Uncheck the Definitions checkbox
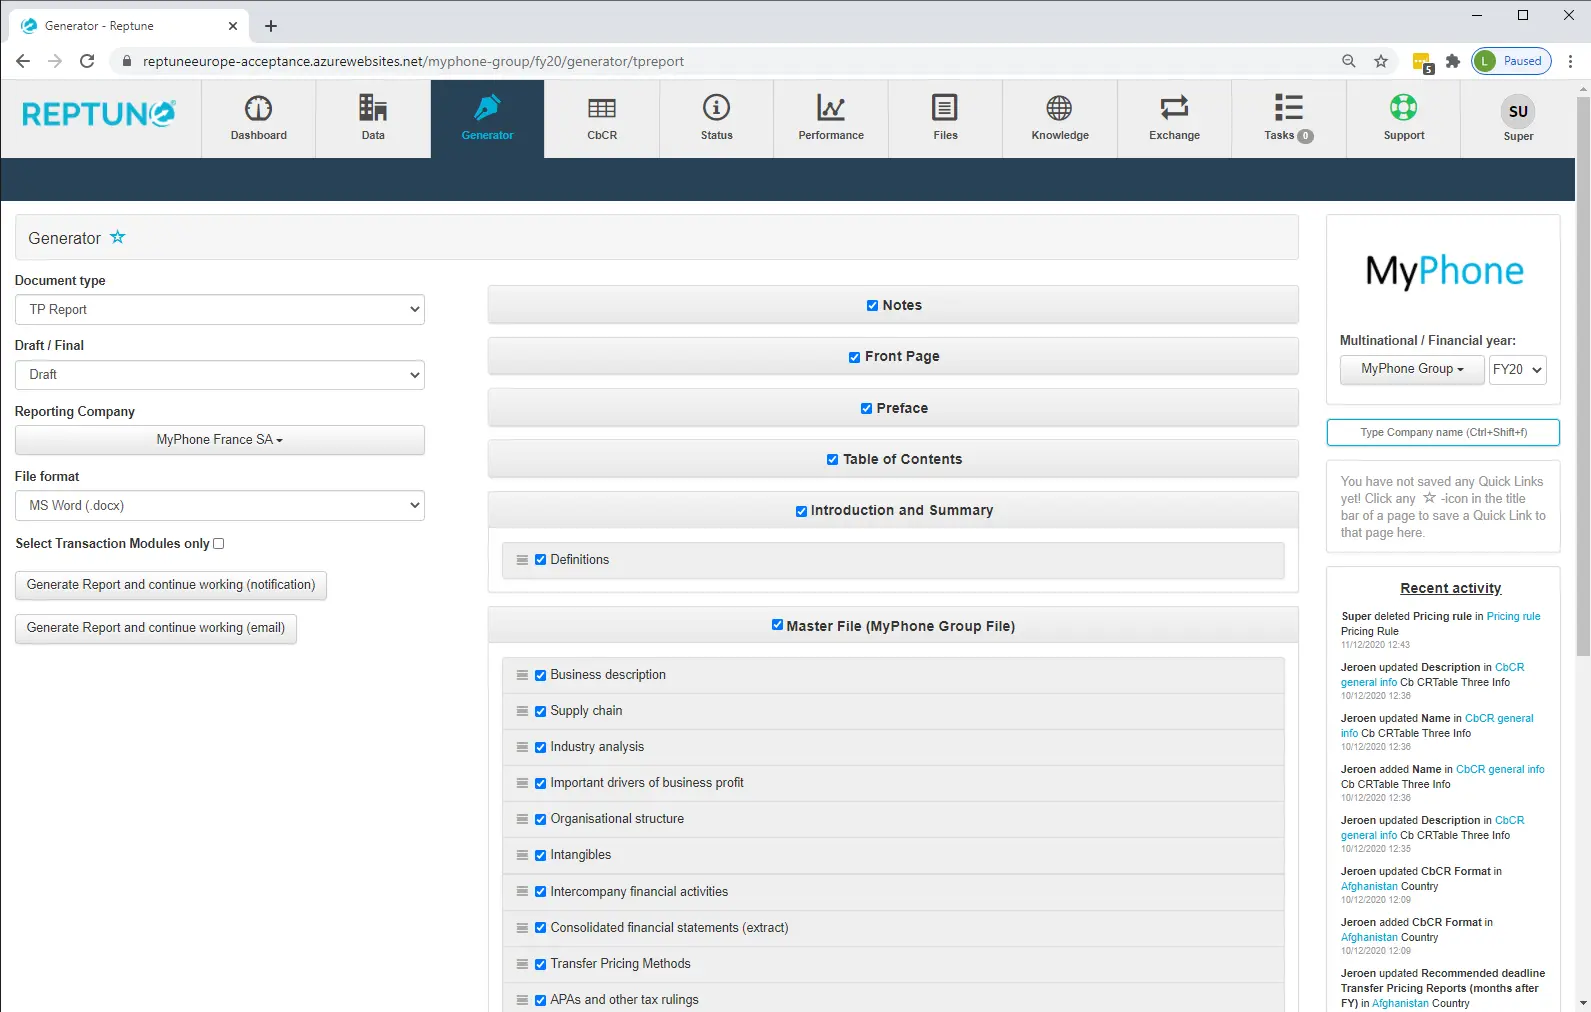The image size is (1591, 1012). pos(540,560)
